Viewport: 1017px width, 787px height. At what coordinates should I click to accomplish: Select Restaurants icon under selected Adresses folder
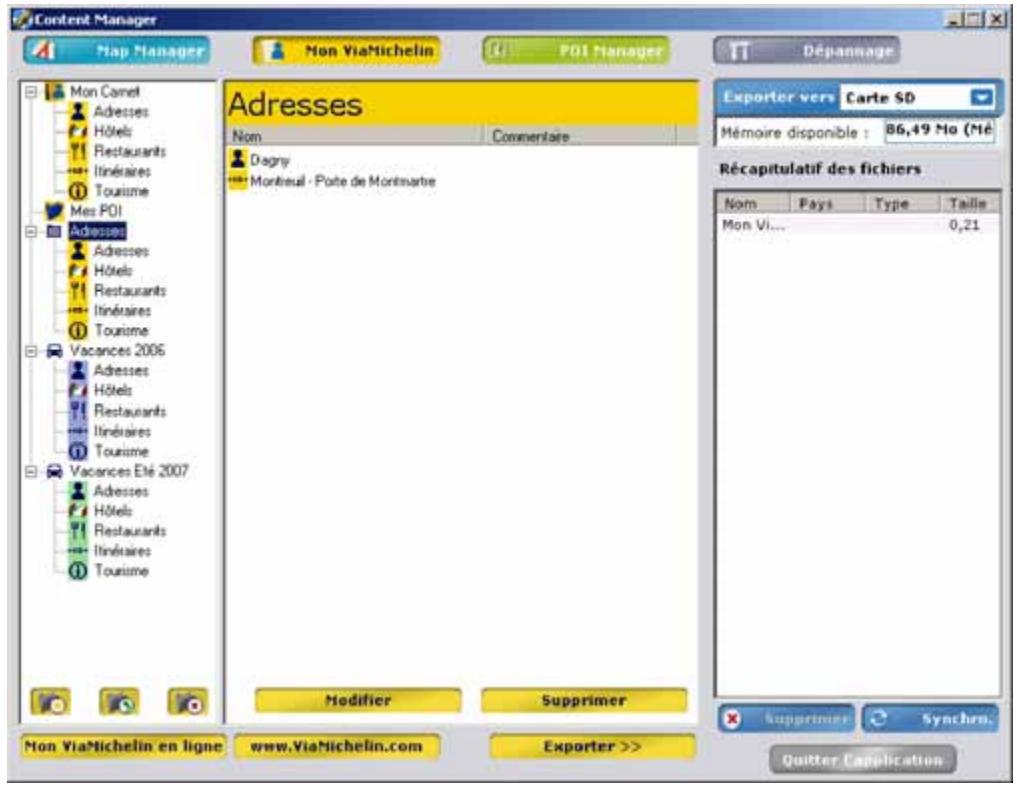click(78, 291)
